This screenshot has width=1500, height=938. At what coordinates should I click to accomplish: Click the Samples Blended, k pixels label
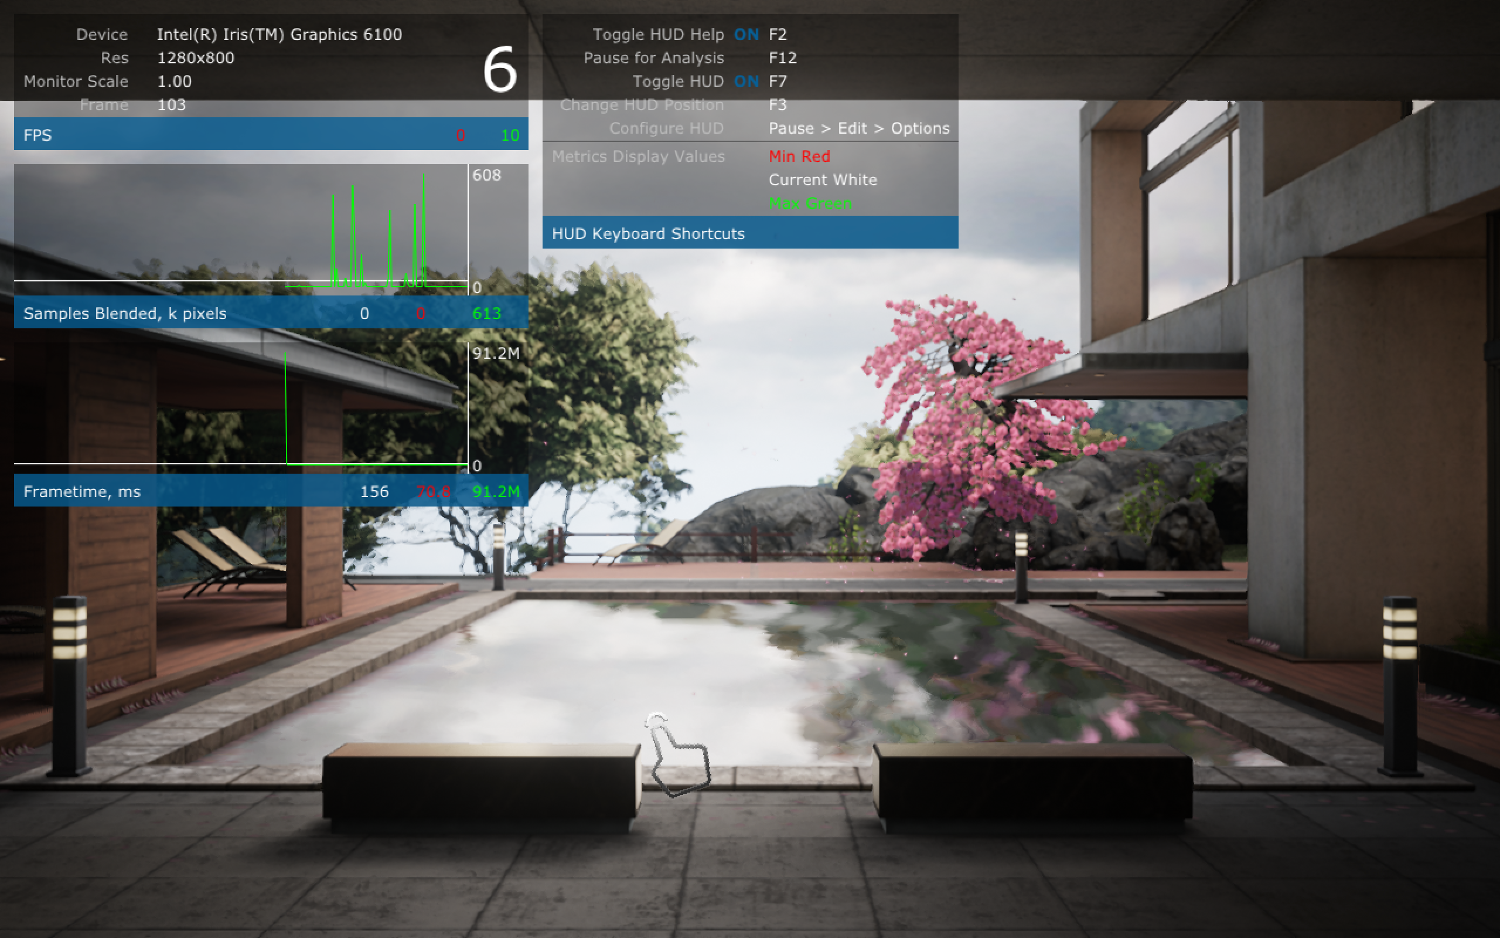(125, 313)
